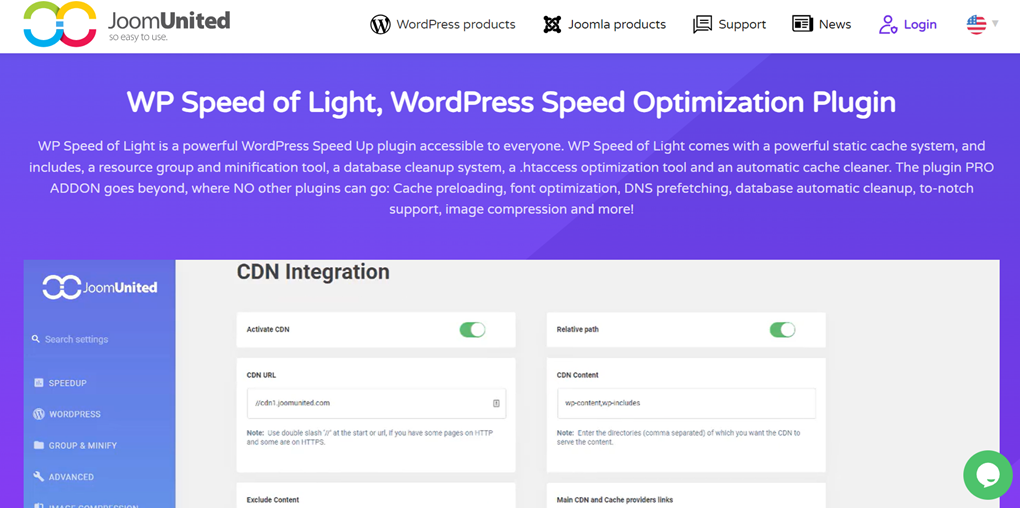Viewport: 1020px width, 508px height.
Task: Click the clipboard icon in CDN URL field
Action: pos(496,403)
